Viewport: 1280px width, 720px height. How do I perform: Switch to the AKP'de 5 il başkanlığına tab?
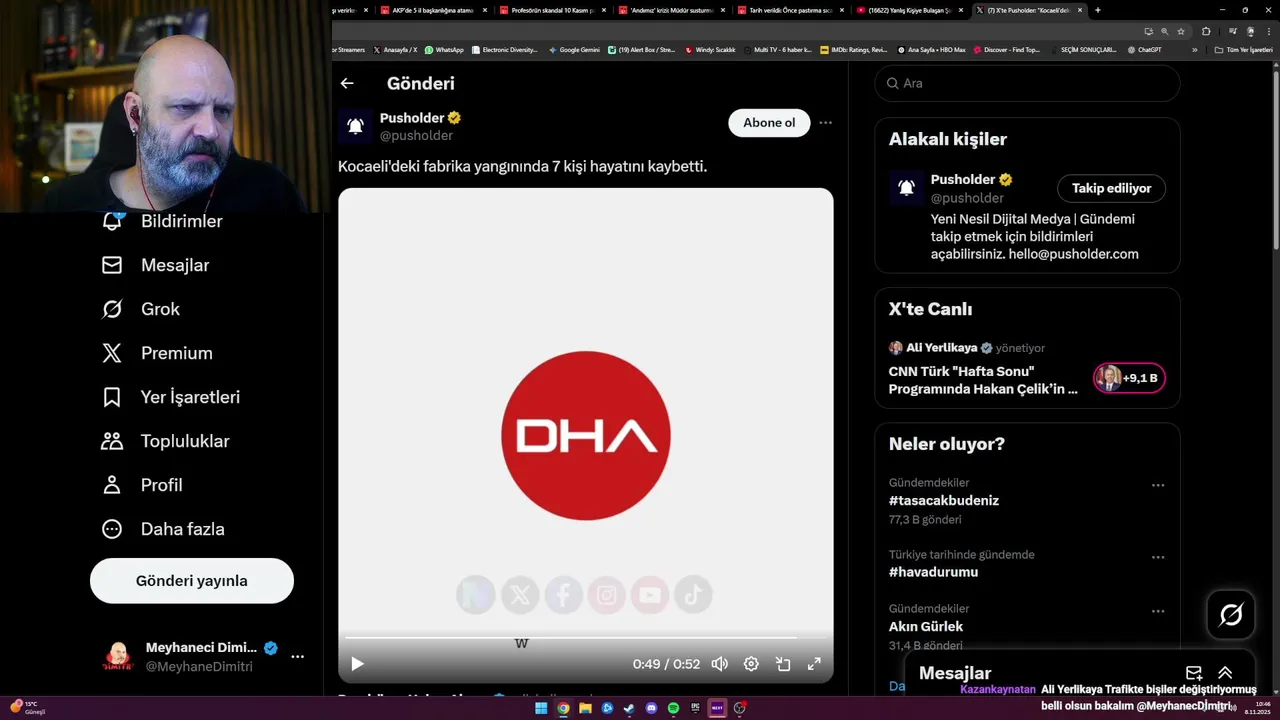[x=434, y=10]
